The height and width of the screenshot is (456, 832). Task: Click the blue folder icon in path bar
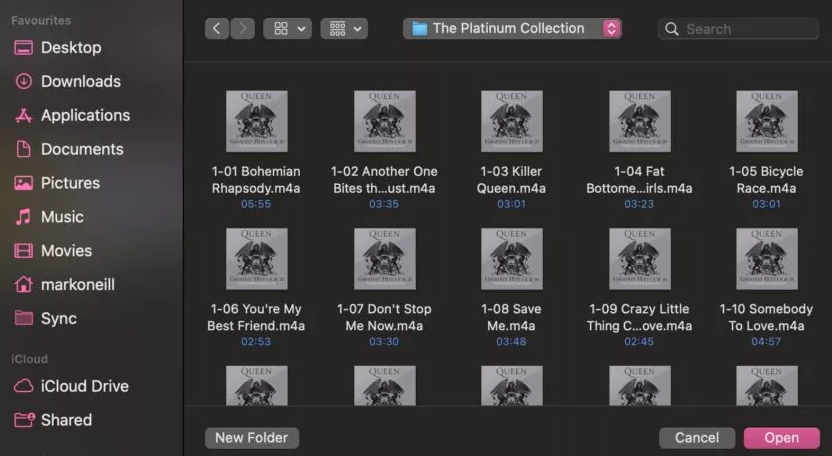[x=420, y=29]
